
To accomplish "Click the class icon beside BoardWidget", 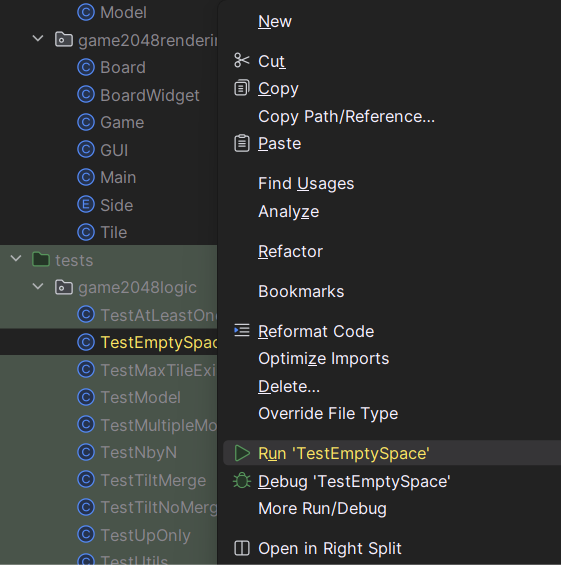I will (86, 95).
